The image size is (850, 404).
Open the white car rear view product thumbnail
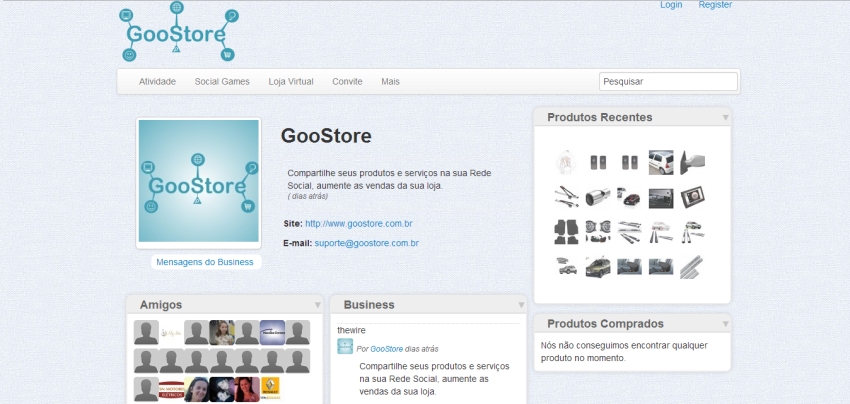pos(661,163)
